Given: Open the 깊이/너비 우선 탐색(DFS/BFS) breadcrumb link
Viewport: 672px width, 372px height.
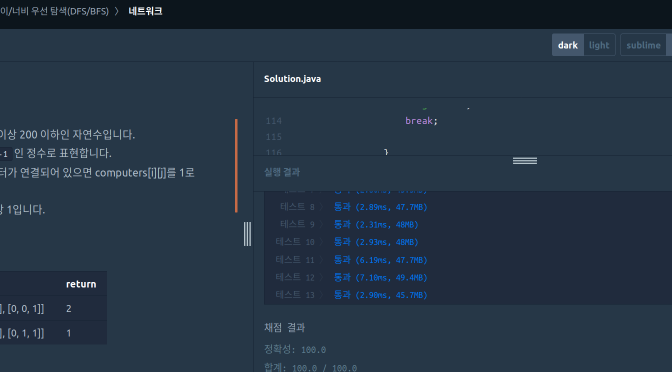Looking at the screenshot, I should pyautogui.click(x=54, y=11).
